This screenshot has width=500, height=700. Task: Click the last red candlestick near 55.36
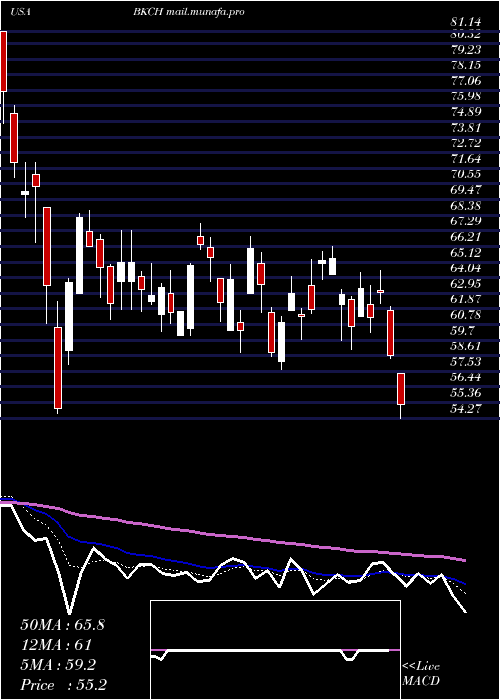tap(401, 389)
